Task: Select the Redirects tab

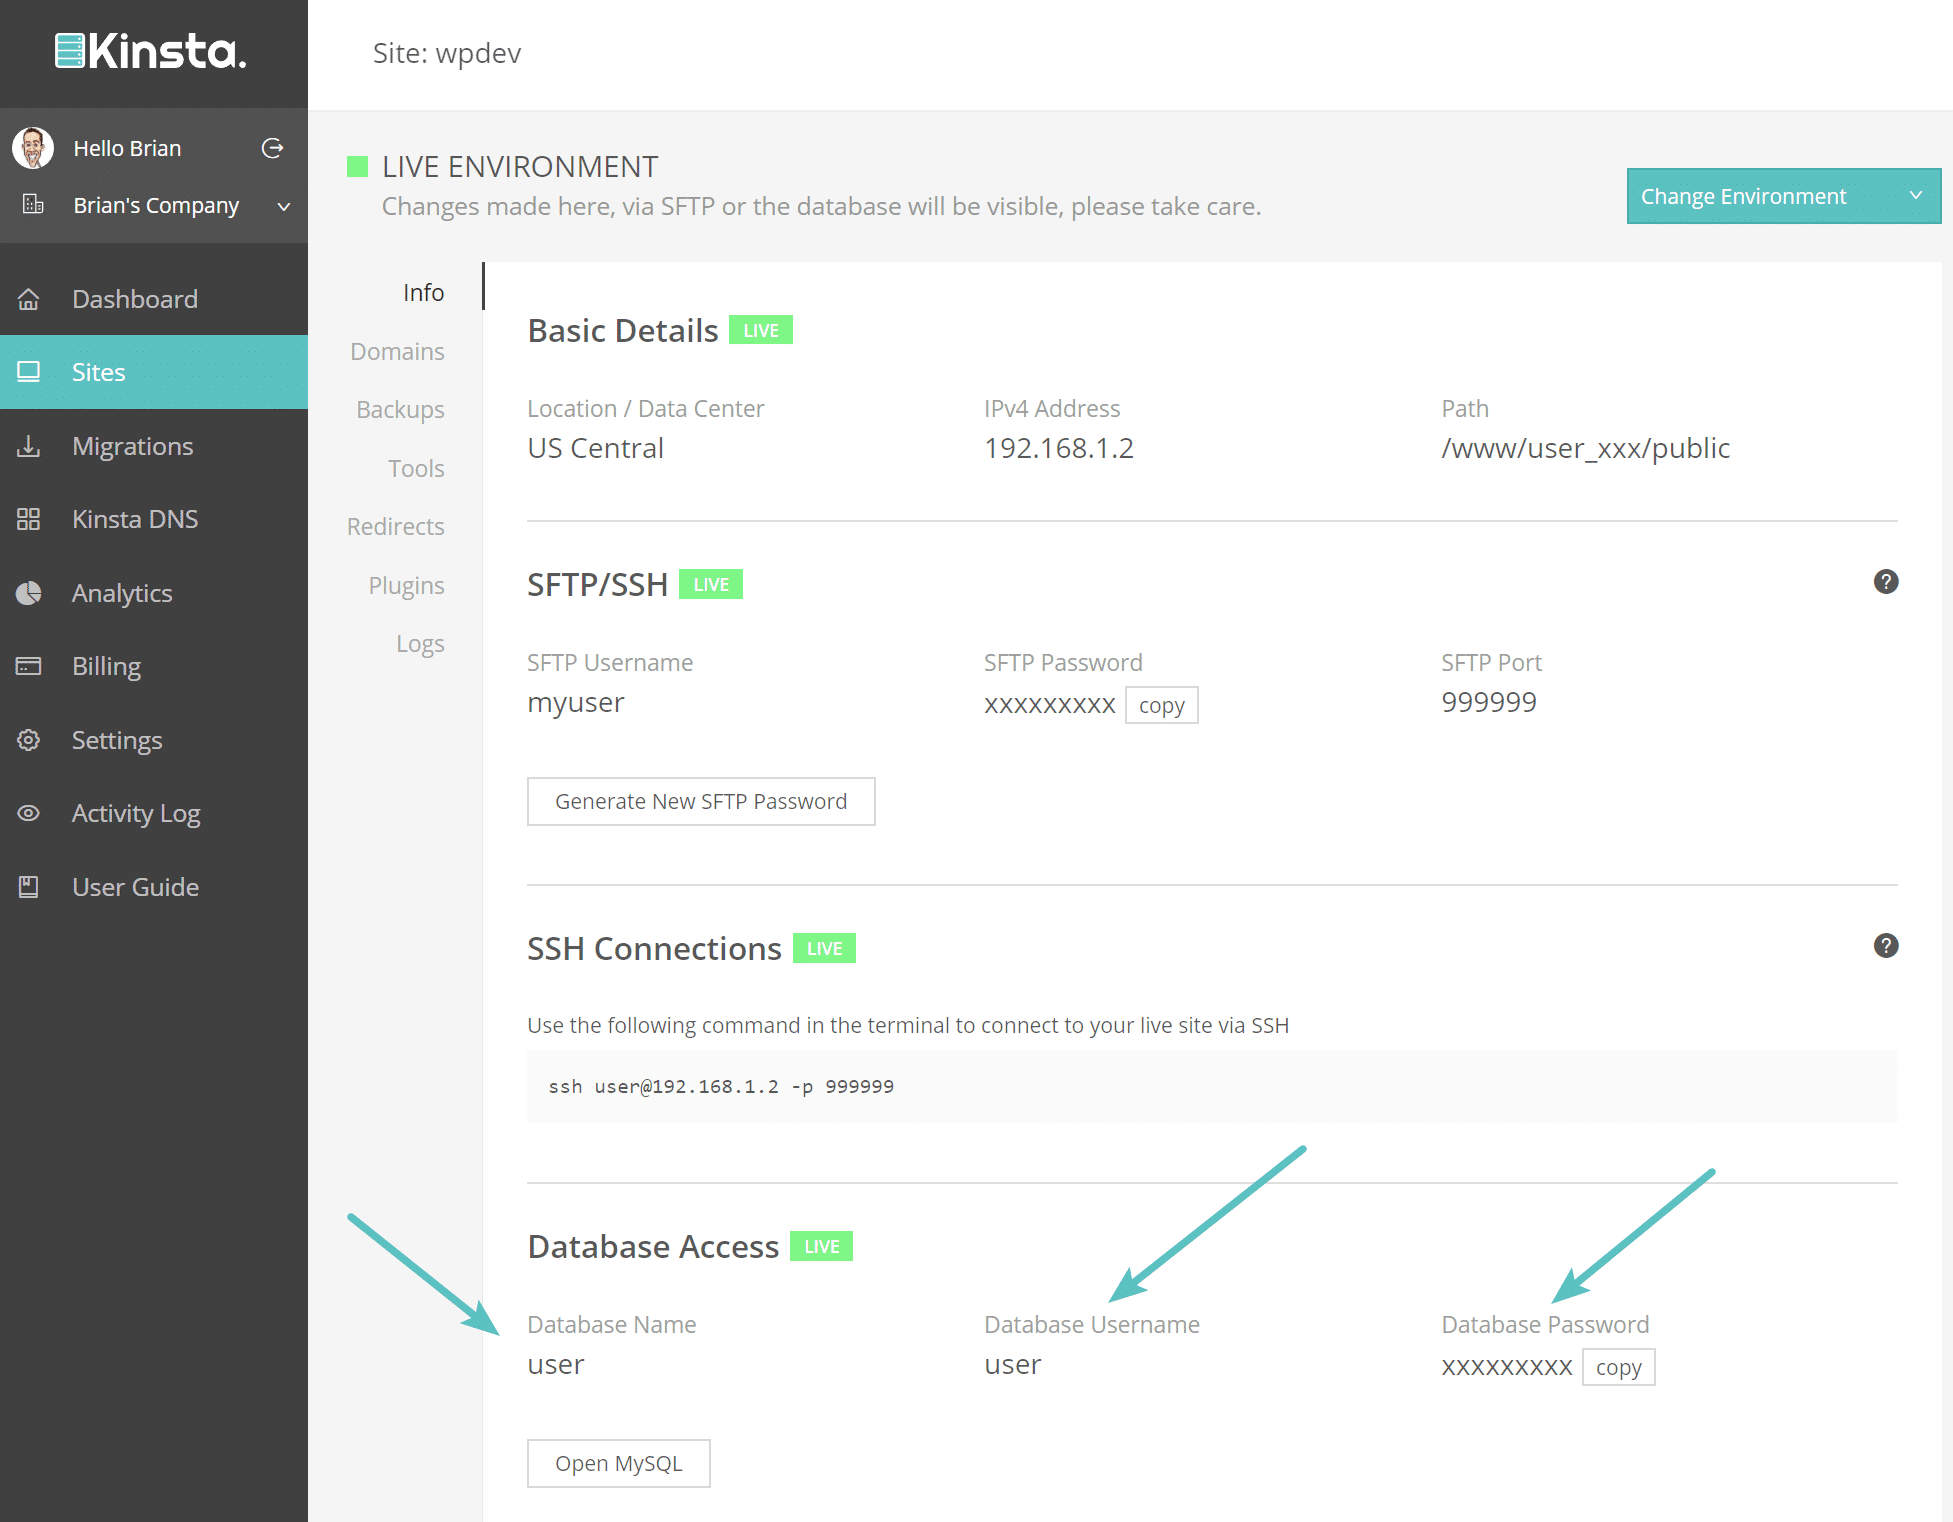Action: tap(395, 527)
